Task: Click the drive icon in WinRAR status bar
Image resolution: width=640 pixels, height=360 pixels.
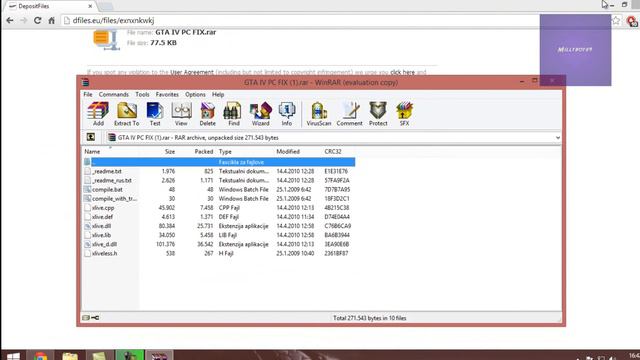Action: tap(86, 318)
